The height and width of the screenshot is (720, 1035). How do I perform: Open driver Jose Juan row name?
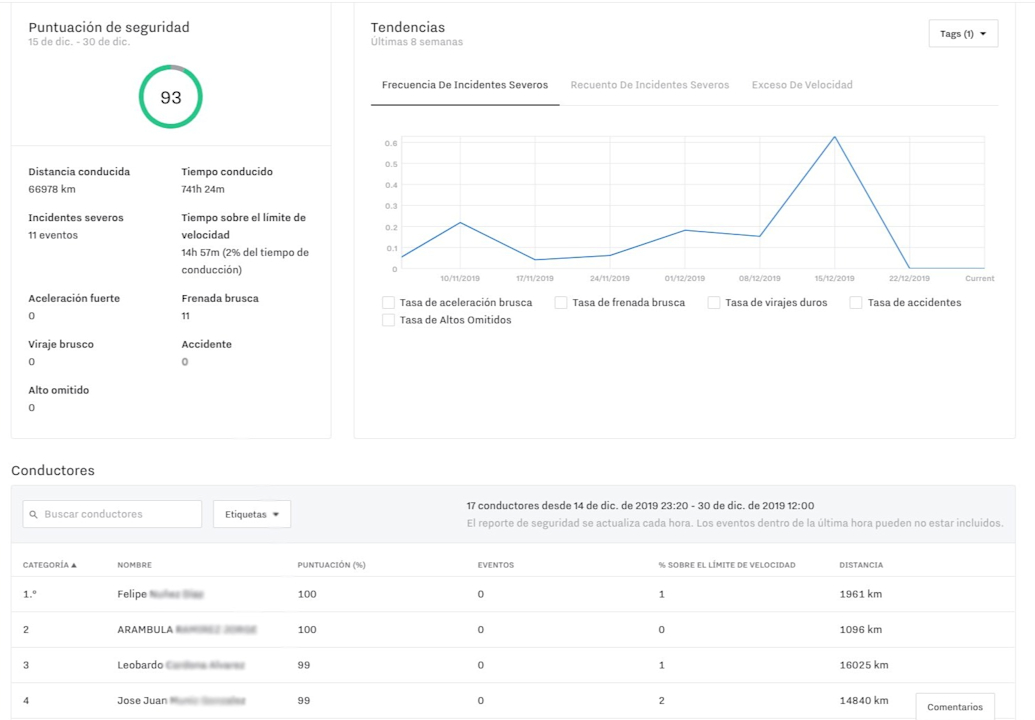(182, 701)
